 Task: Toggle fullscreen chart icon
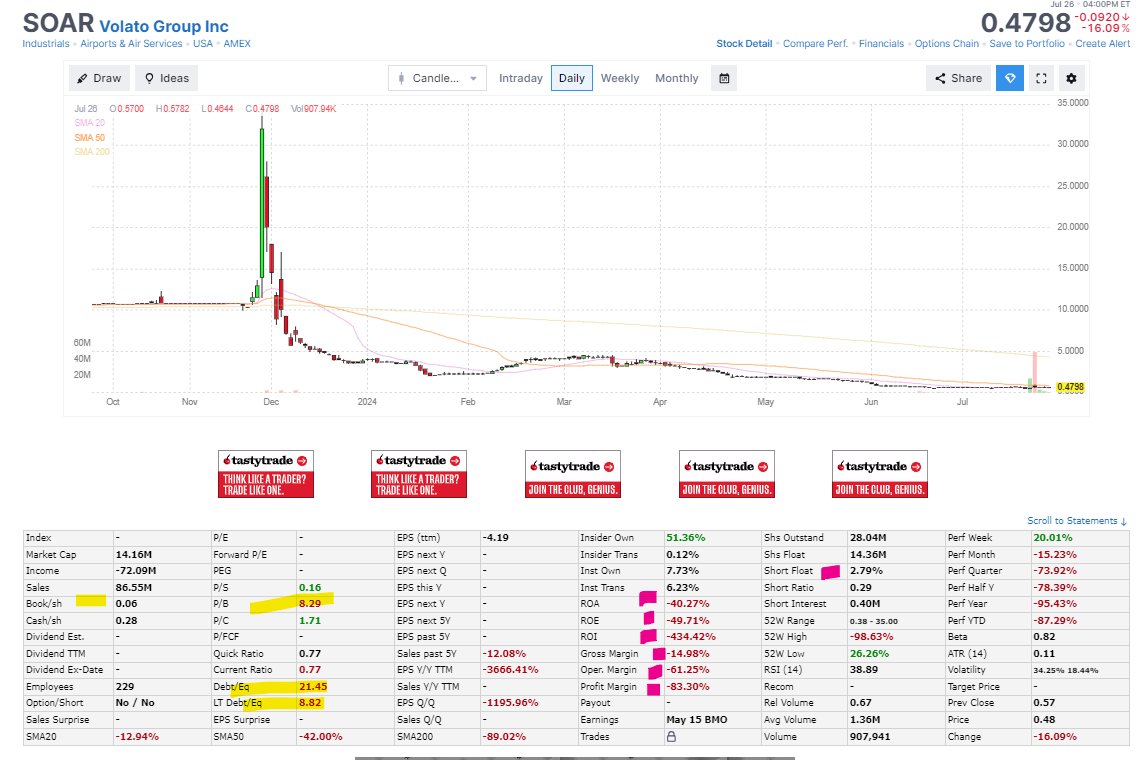pos(1041,78)
